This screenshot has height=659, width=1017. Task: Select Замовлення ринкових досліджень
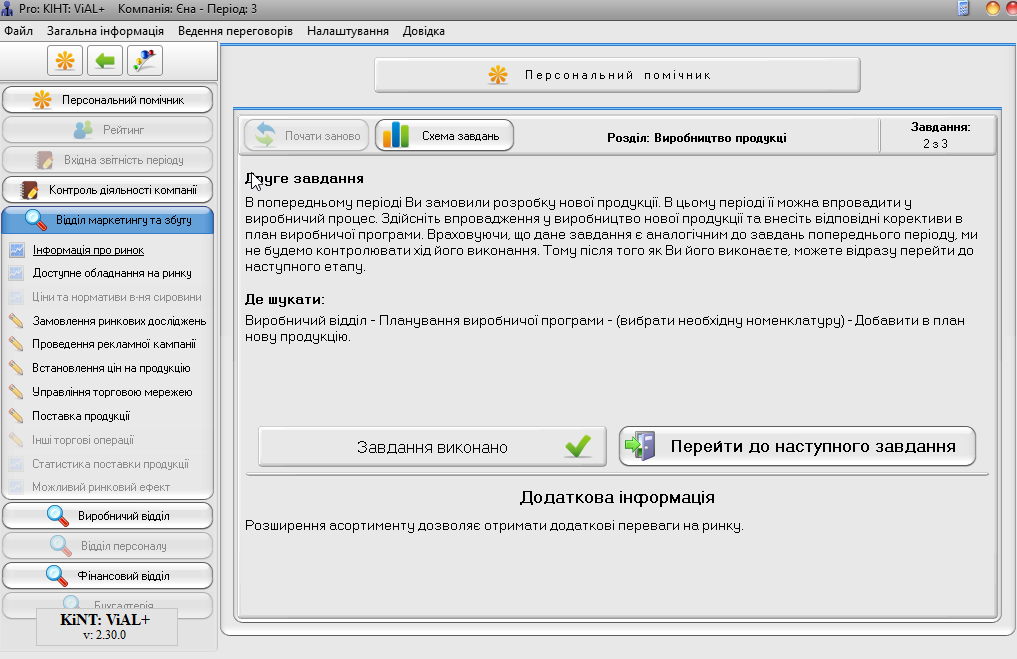point(119,321)
